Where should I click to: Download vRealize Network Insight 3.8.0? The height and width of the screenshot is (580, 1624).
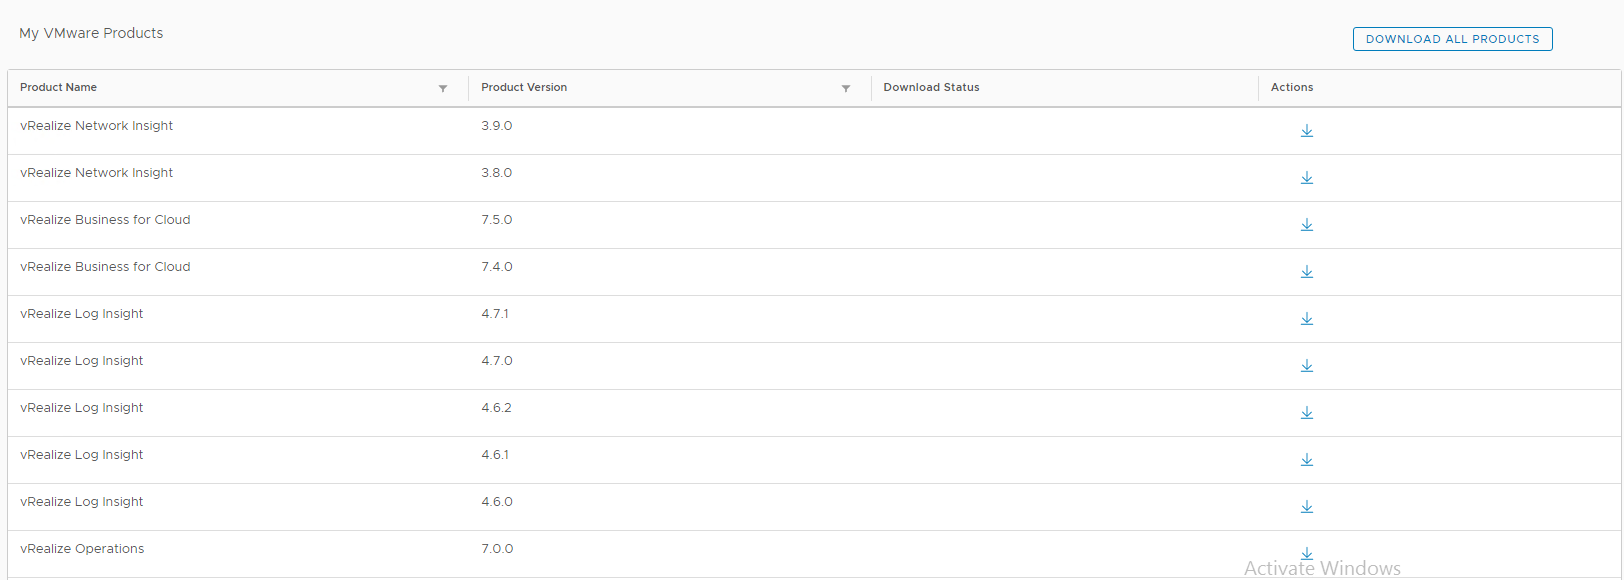pos(1306,178)
